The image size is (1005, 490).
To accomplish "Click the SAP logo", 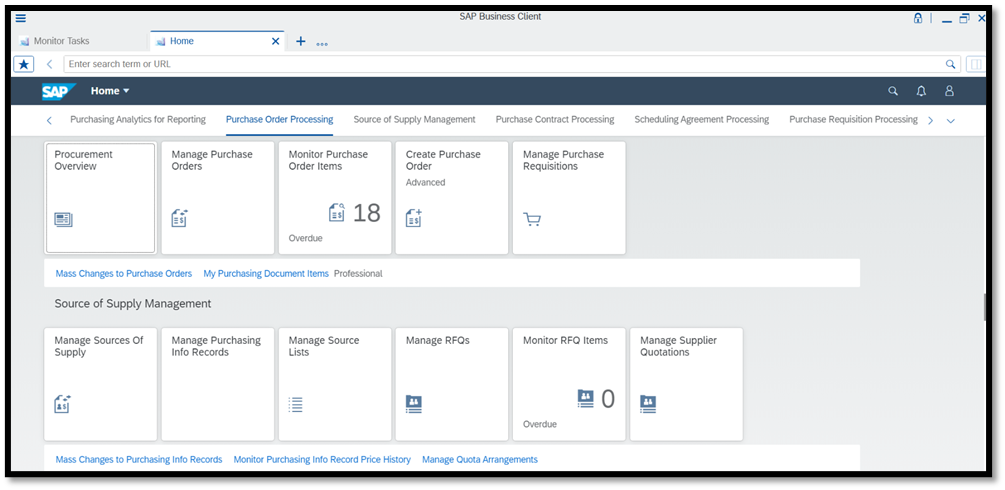I will click(x=59, y=91).
